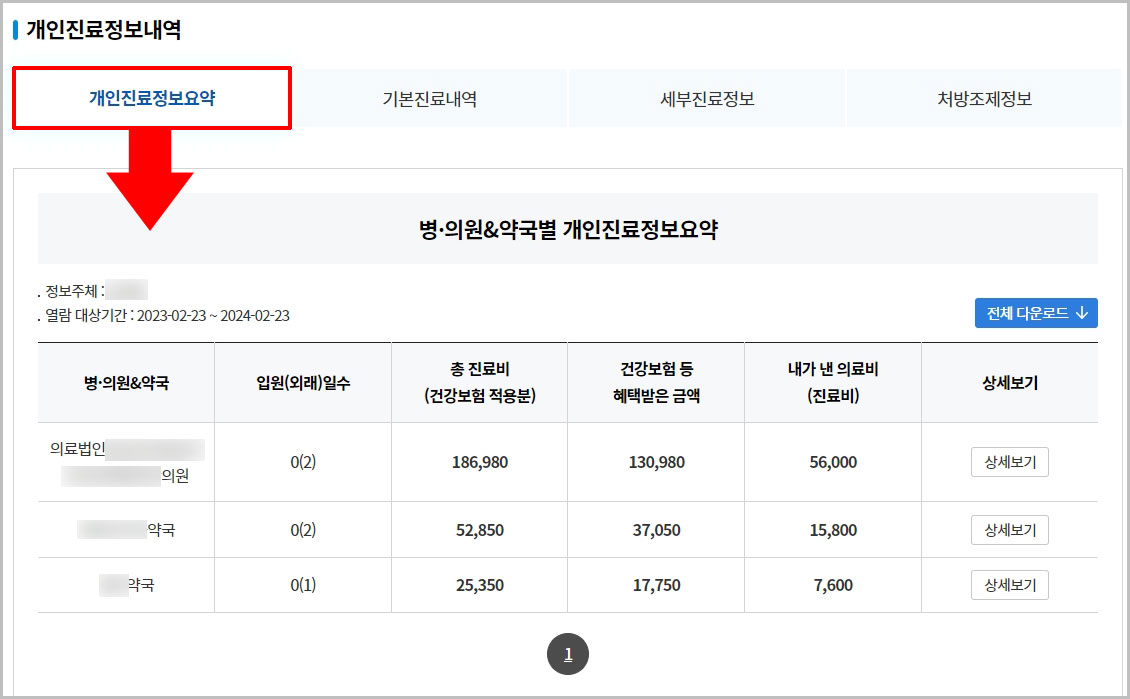Click the 병·의원&약국 column header

pos(124,381)
